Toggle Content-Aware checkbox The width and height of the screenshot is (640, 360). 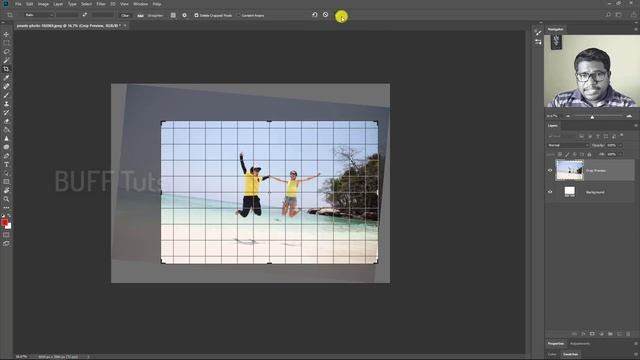click(x=239, y=16)
